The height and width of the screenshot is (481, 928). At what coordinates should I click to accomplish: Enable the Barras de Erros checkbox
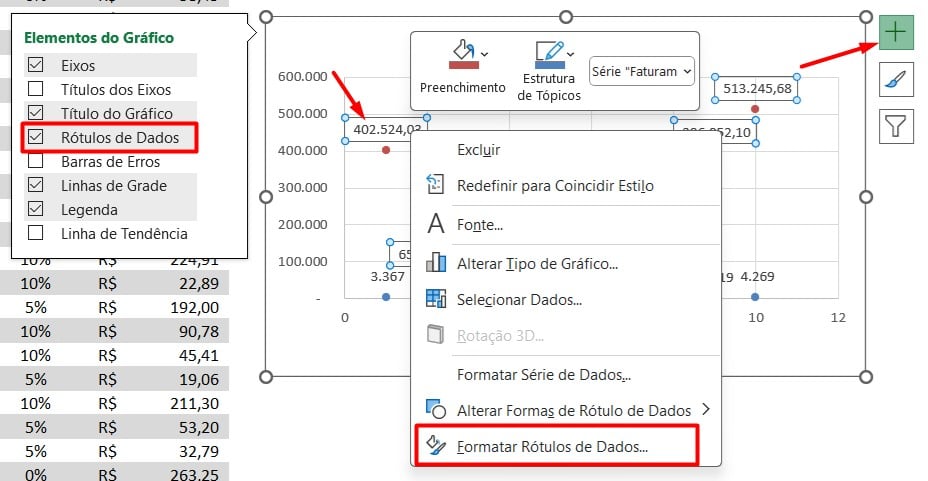36,161
